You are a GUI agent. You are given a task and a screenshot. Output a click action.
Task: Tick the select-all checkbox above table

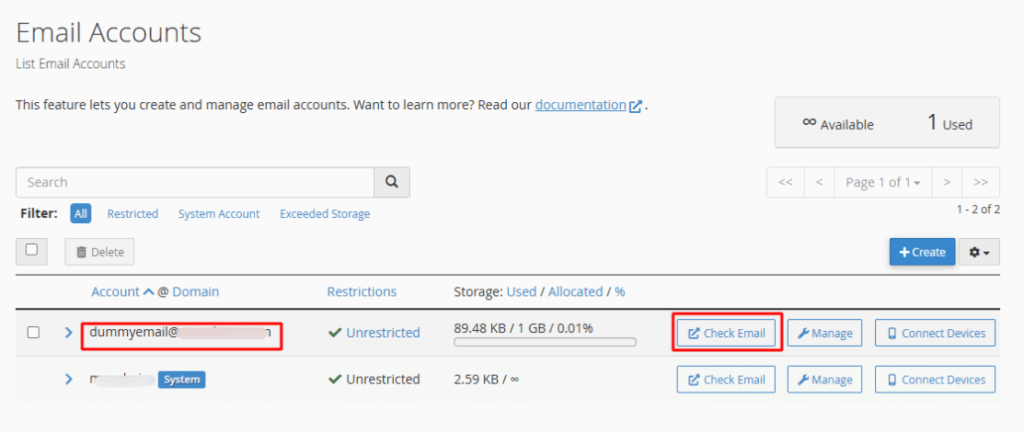click(32, 250)
